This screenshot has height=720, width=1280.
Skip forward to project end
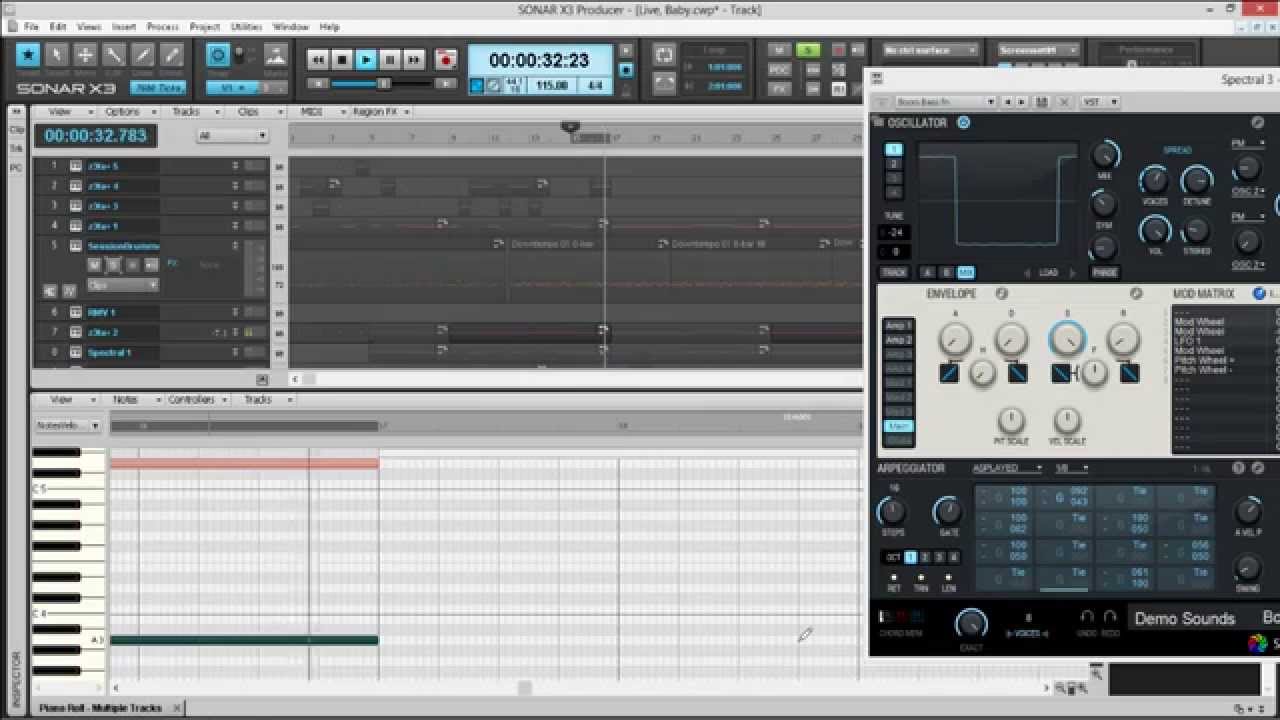414,60
